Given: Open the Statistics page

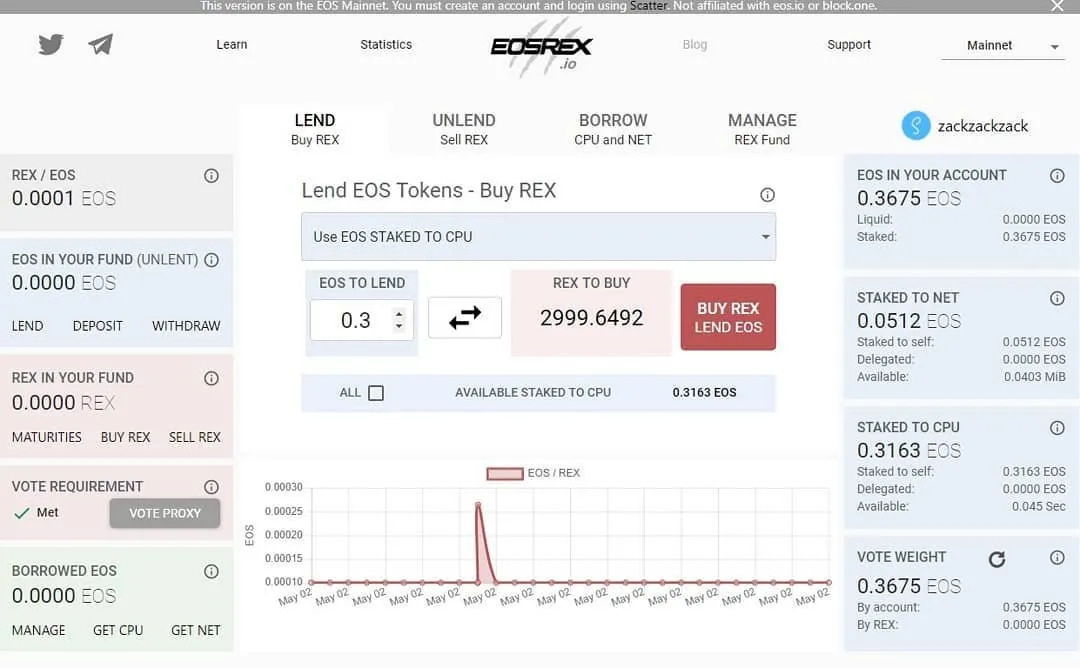Looking at the screenshot, I should click(386, 45).
